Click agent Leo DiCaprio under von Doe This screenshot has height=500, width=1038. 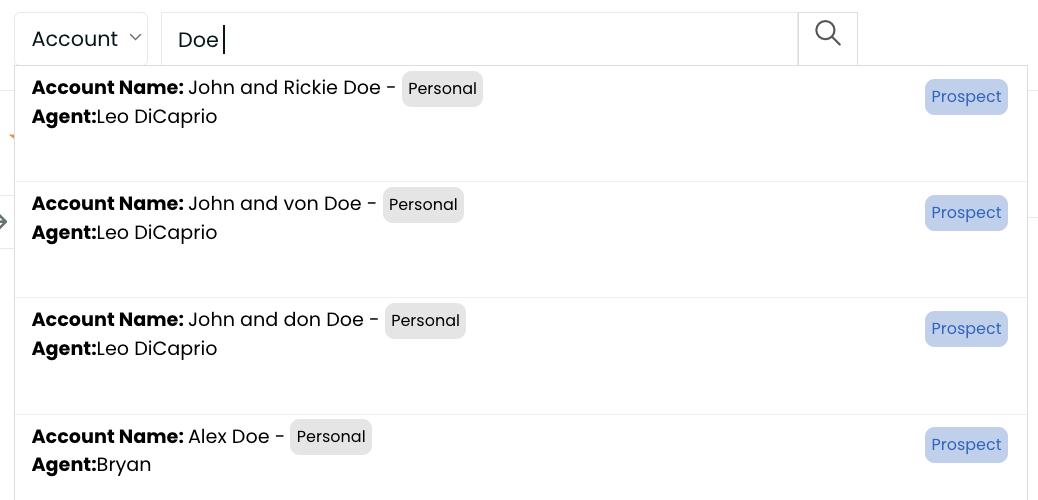click(157, 233)
